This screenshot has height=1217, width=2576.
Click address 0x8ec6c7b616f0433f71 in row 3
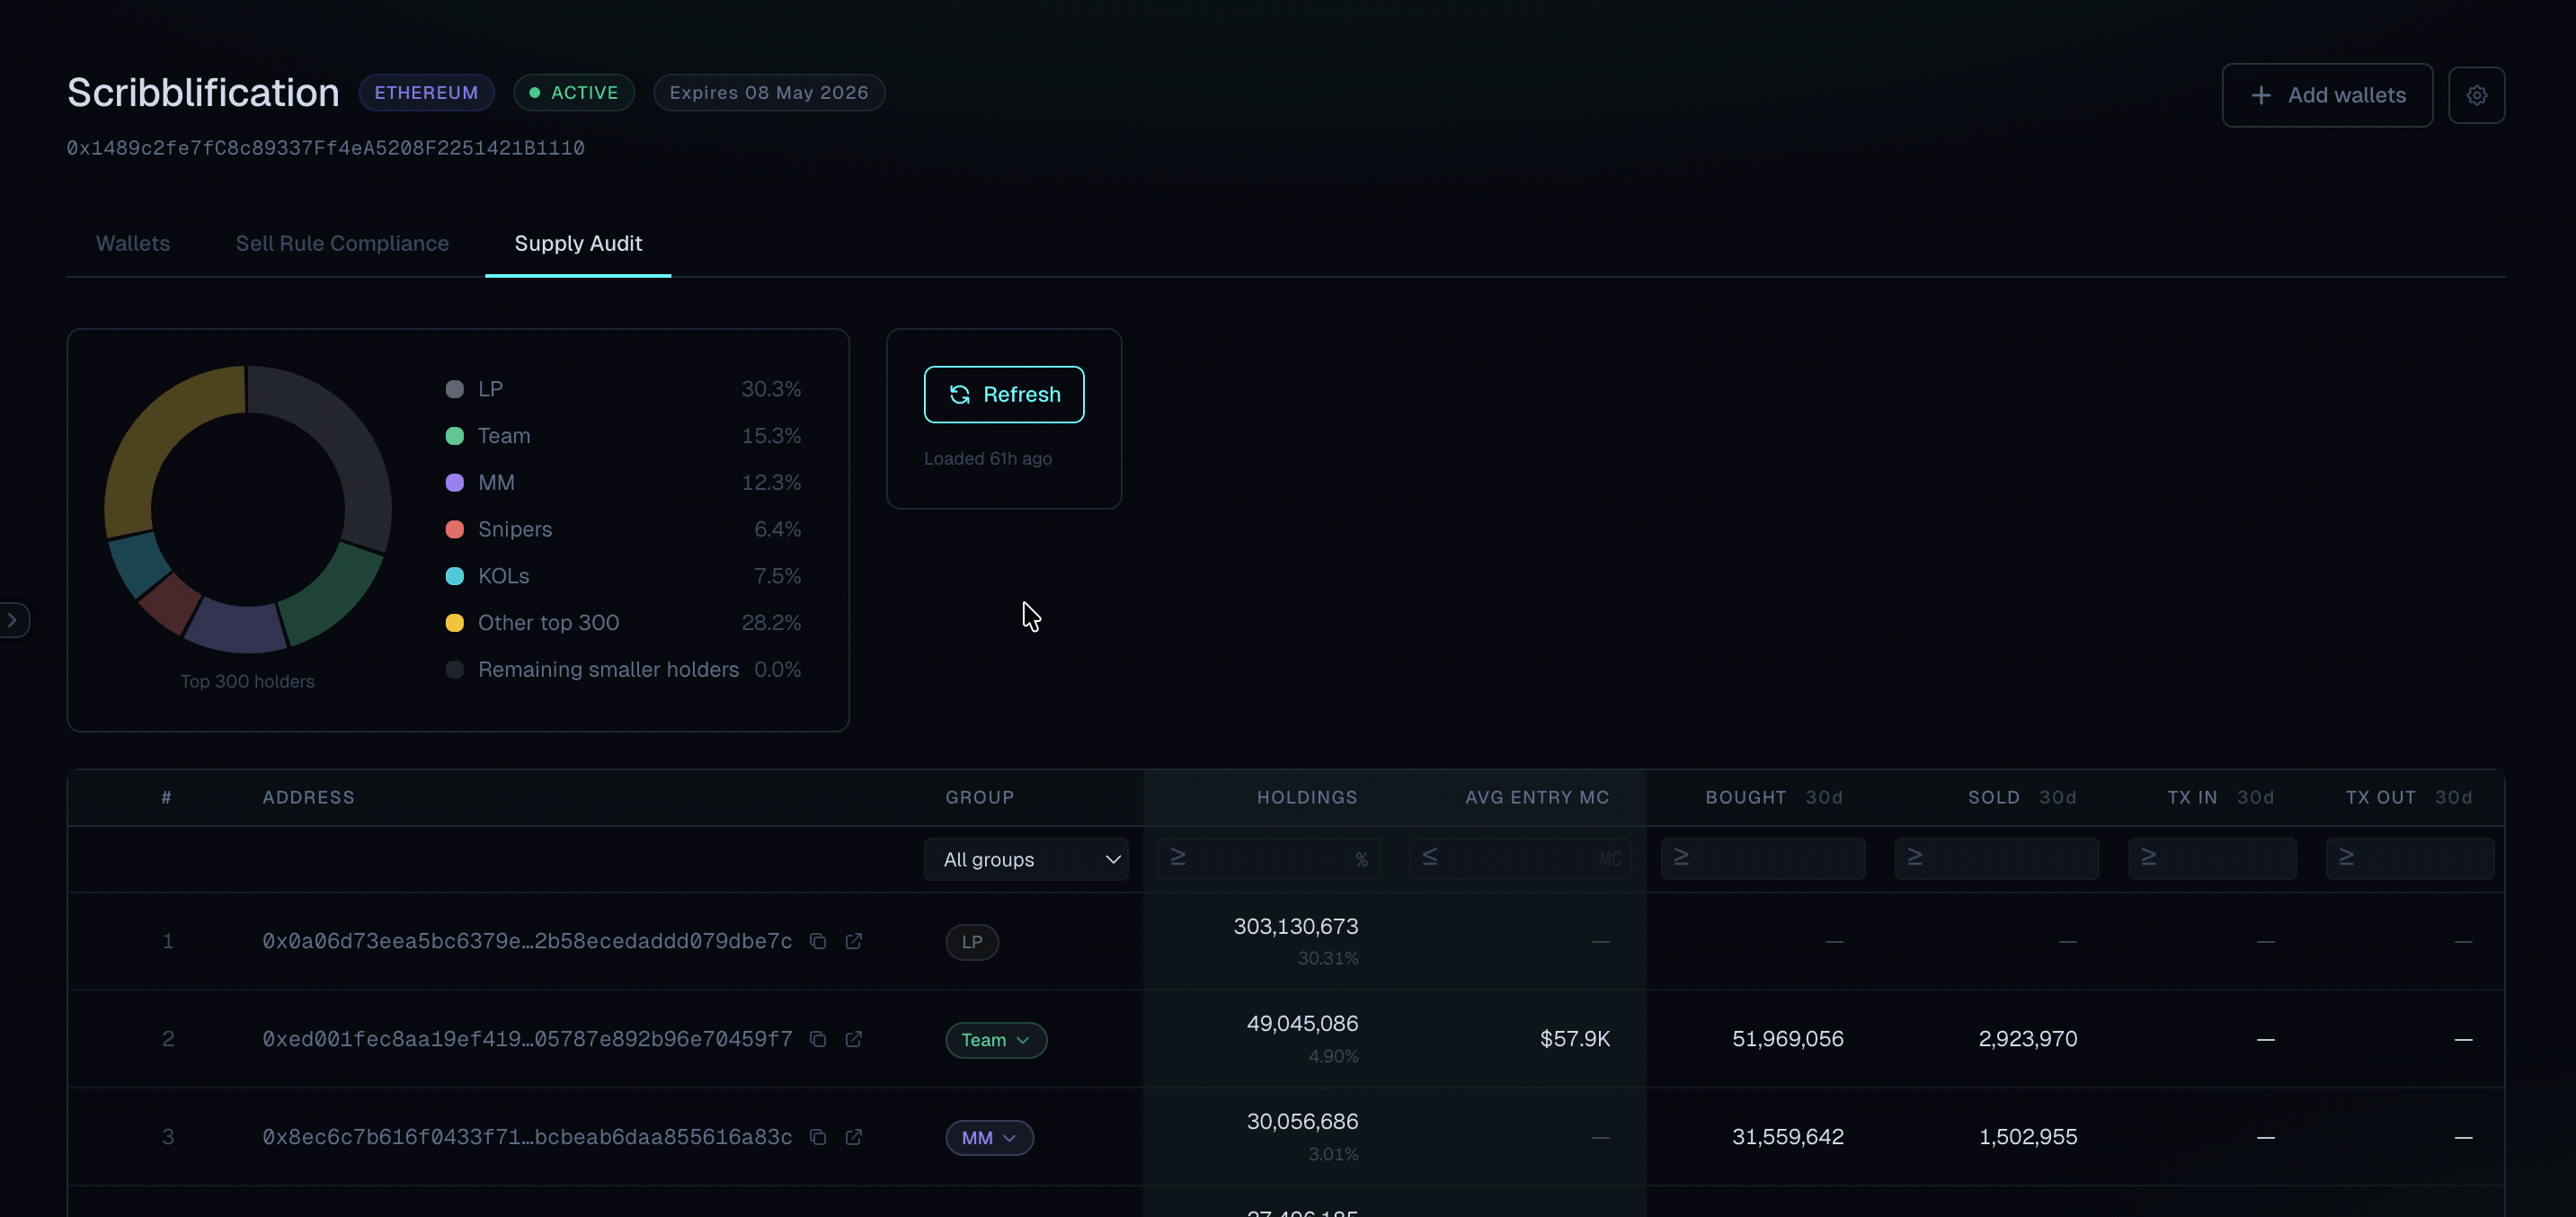tap(527, 1137)
